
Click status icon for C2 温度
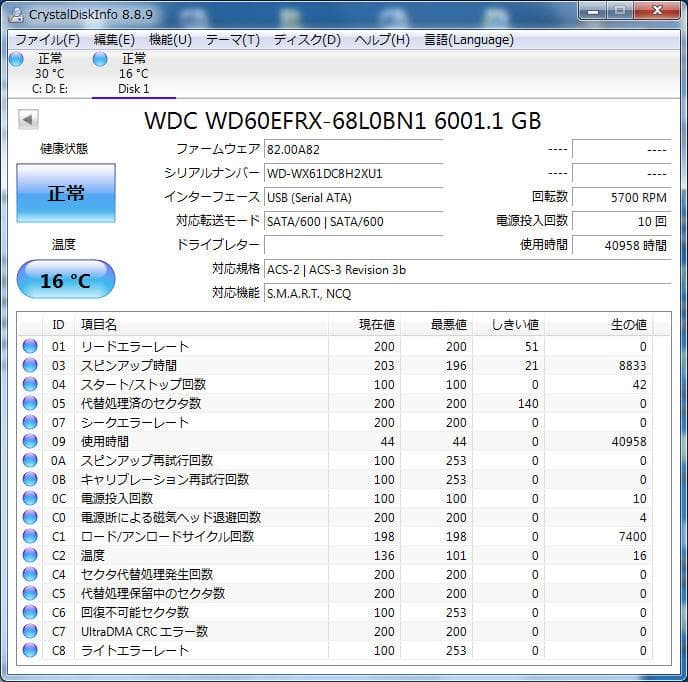pos(30,555)
